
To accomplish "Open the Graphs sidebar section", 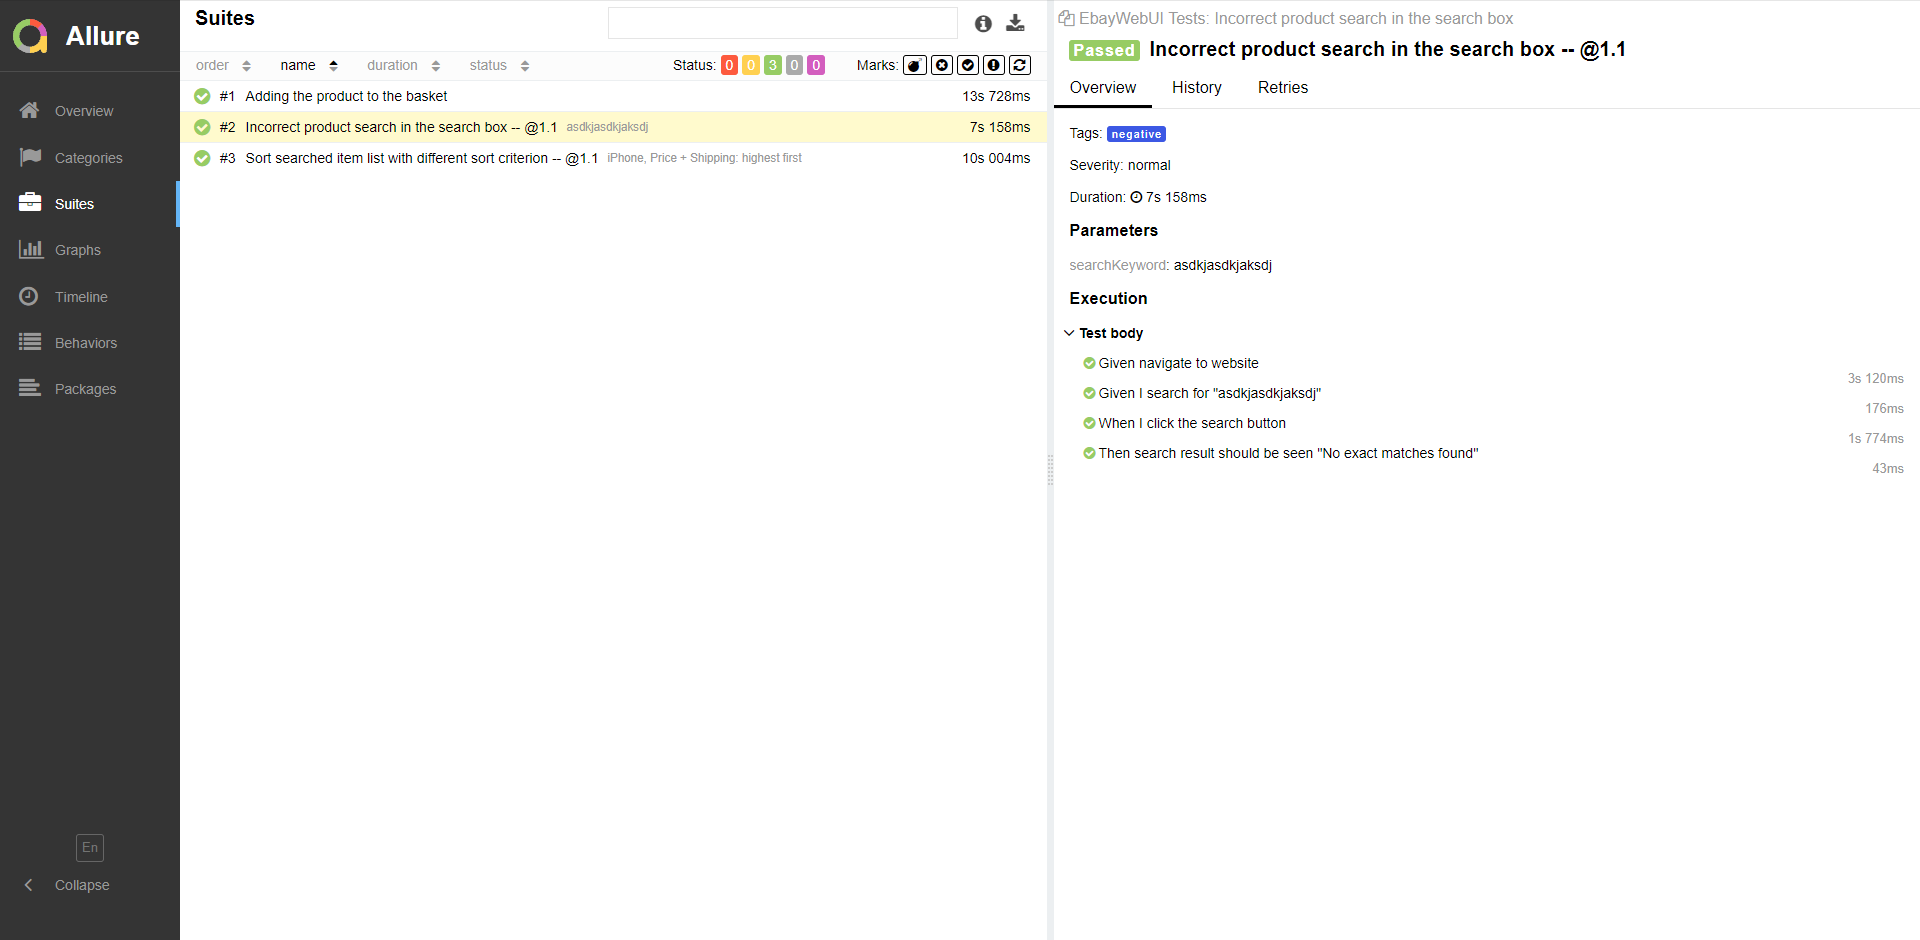I will click(79, 250).
